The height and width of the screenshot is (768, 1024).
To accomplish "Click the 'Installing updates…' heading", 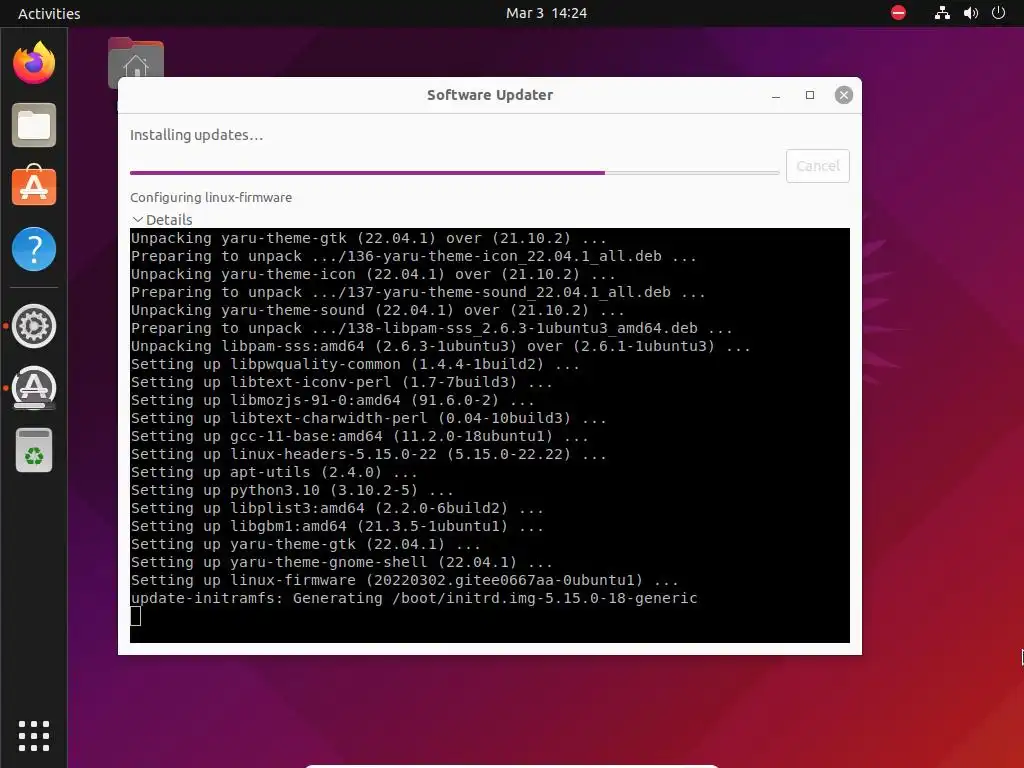I will (197, 135).
